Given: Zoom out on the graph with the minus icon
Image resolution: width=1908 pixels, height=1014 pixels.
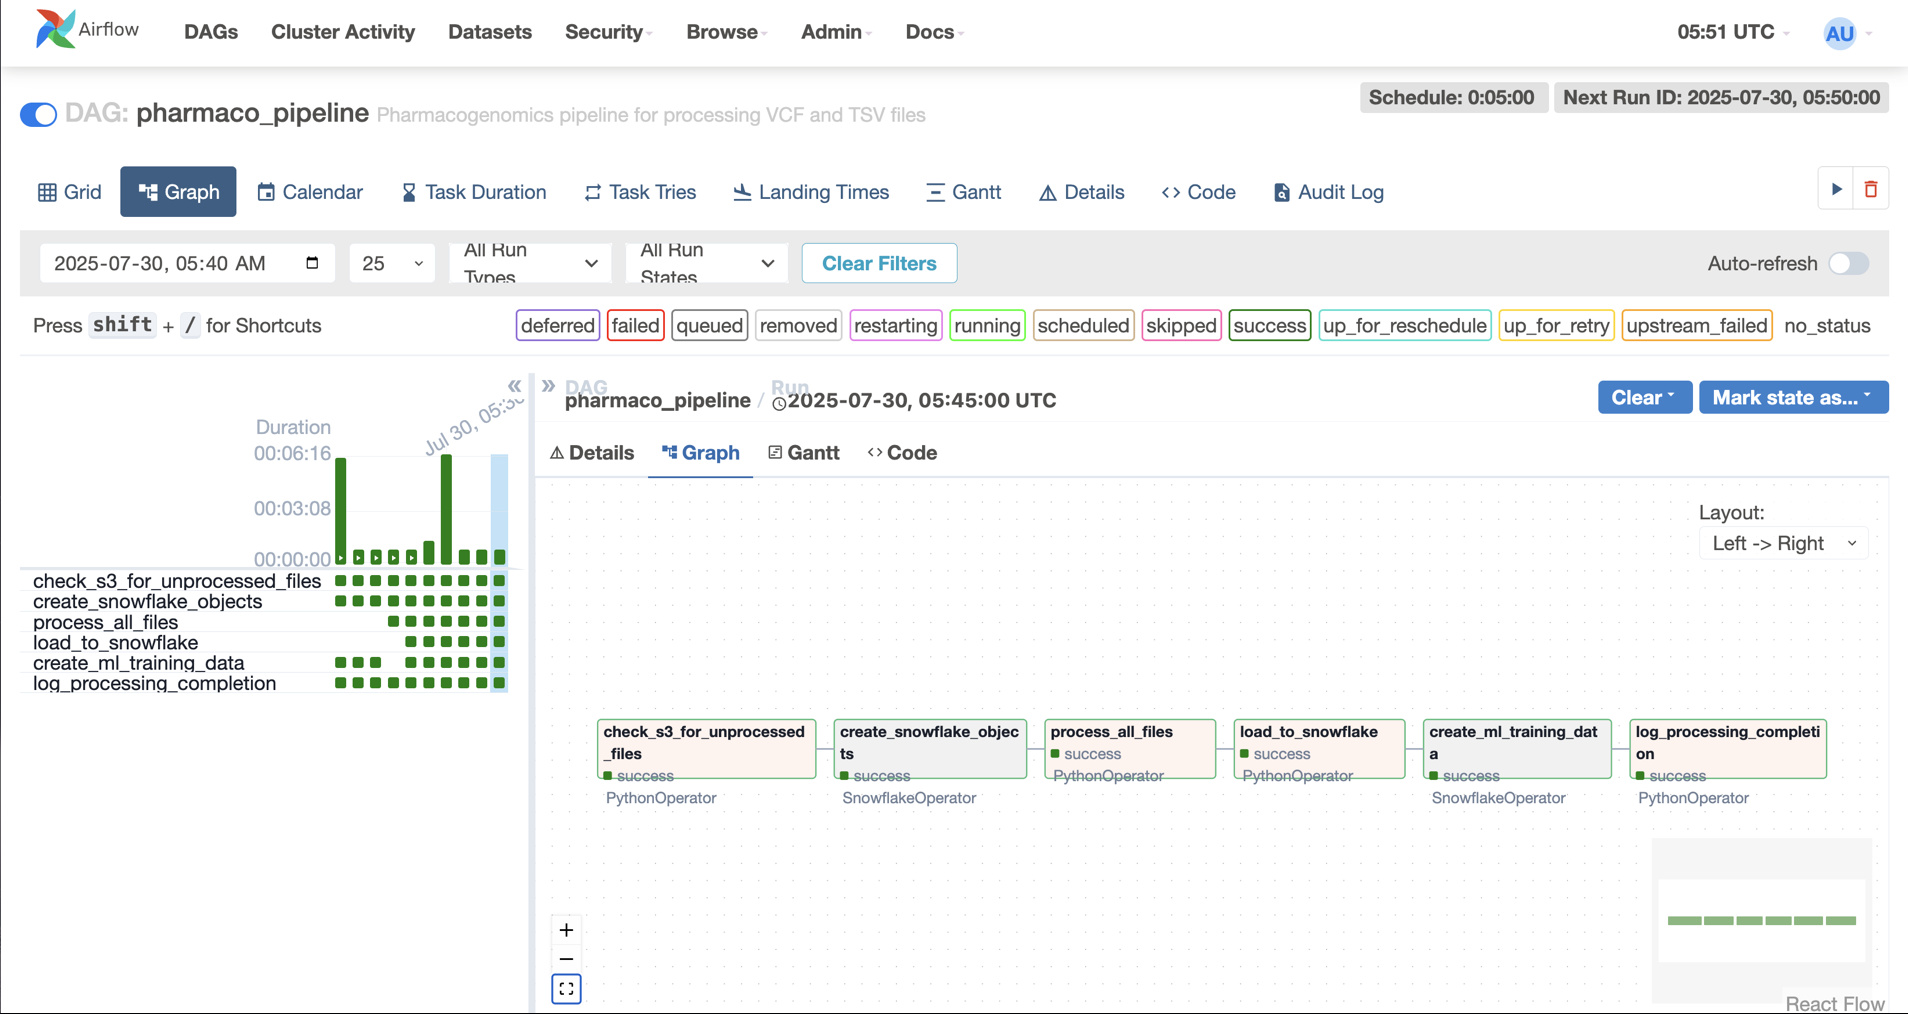Looking at the screenshot, I should tap(565, 959).
